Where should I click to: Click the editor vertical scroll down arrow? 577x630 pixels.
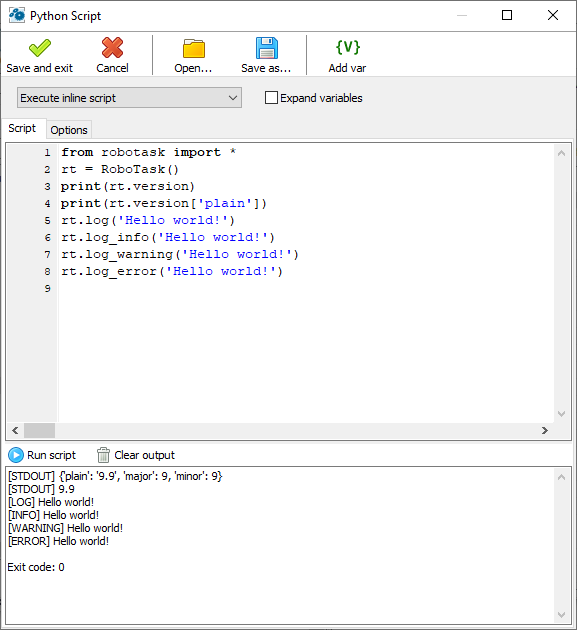(562, 414)
